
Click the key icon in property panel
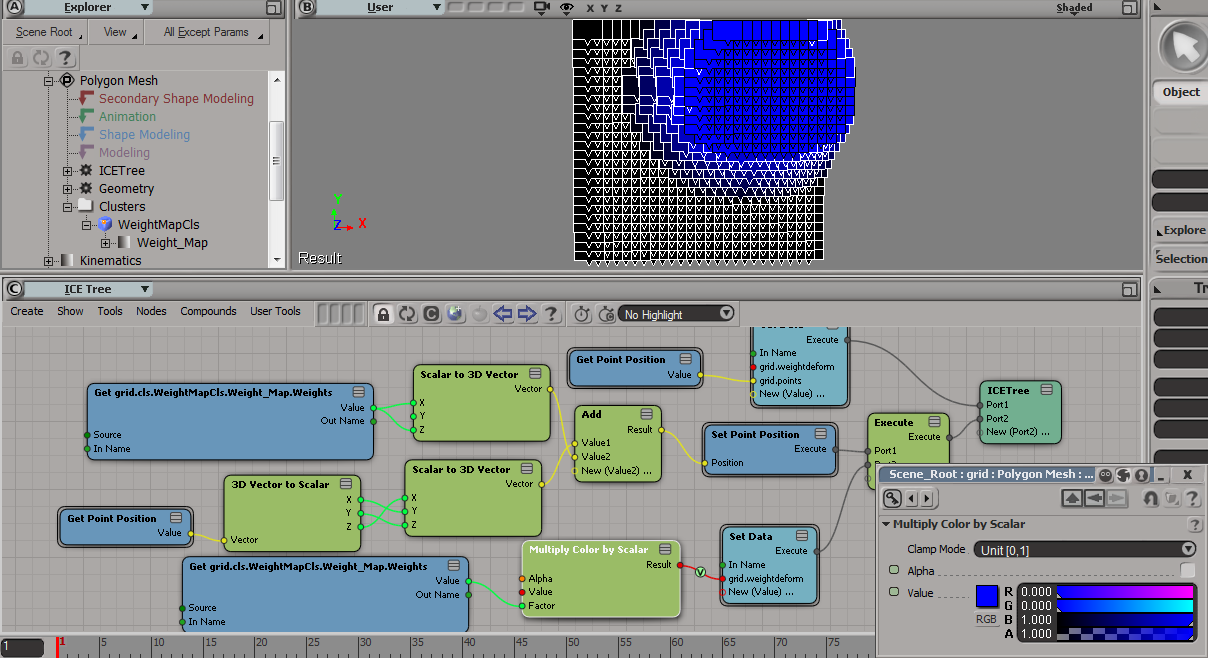[x=893, y=498]
